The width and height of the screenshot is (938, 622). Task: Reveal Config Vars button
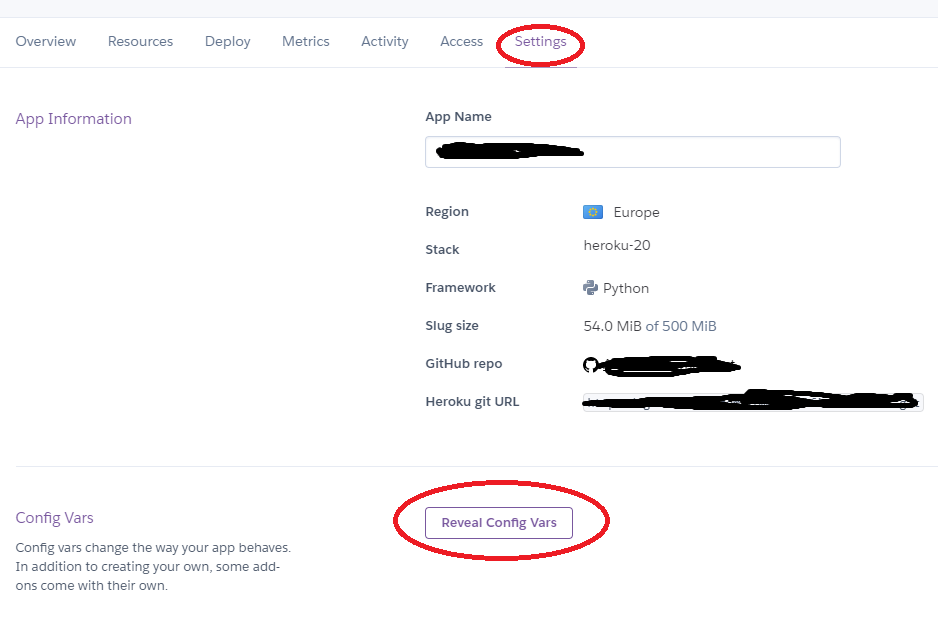(499, 523)
